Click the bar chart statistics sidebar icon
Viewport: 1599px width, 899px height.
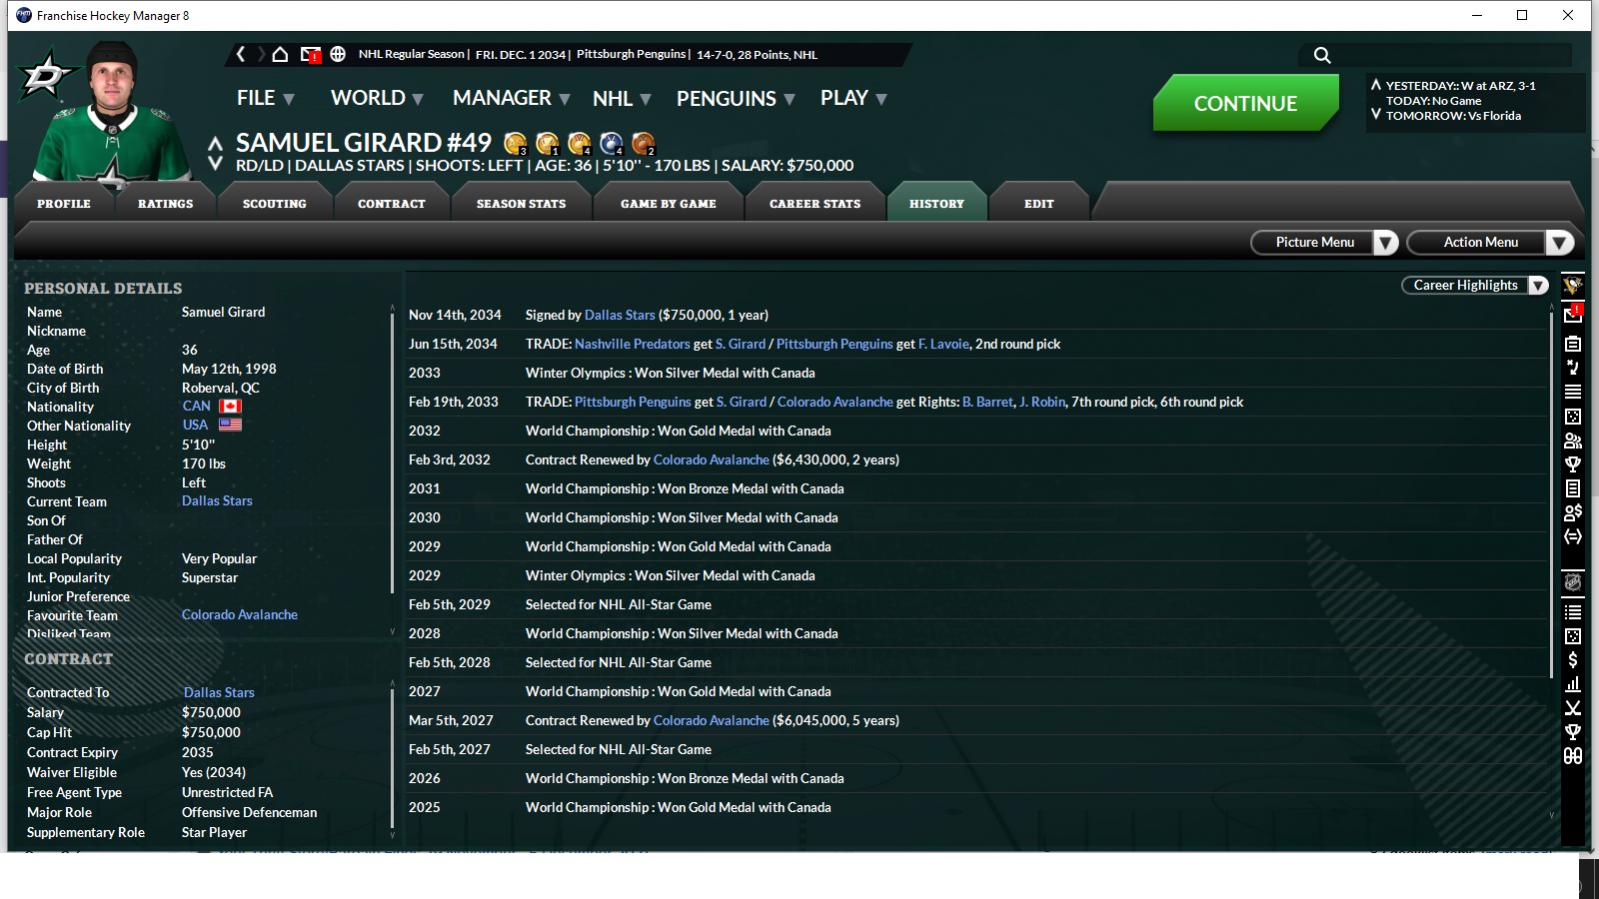click(1573, 684)
